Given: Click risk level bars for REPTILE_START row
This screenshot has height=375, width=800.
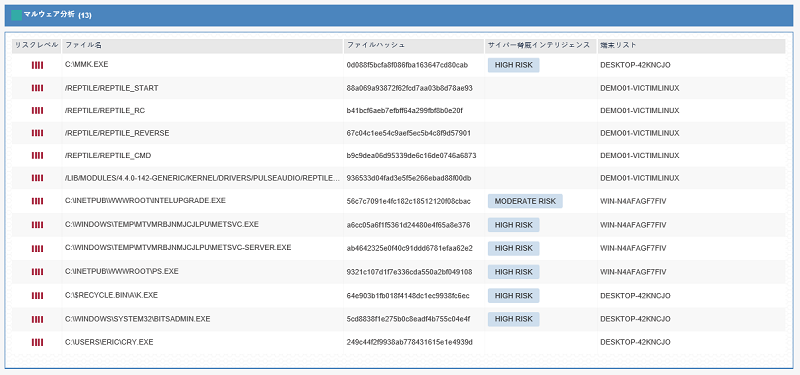Looking at the screenshot, I should [37, 88].
